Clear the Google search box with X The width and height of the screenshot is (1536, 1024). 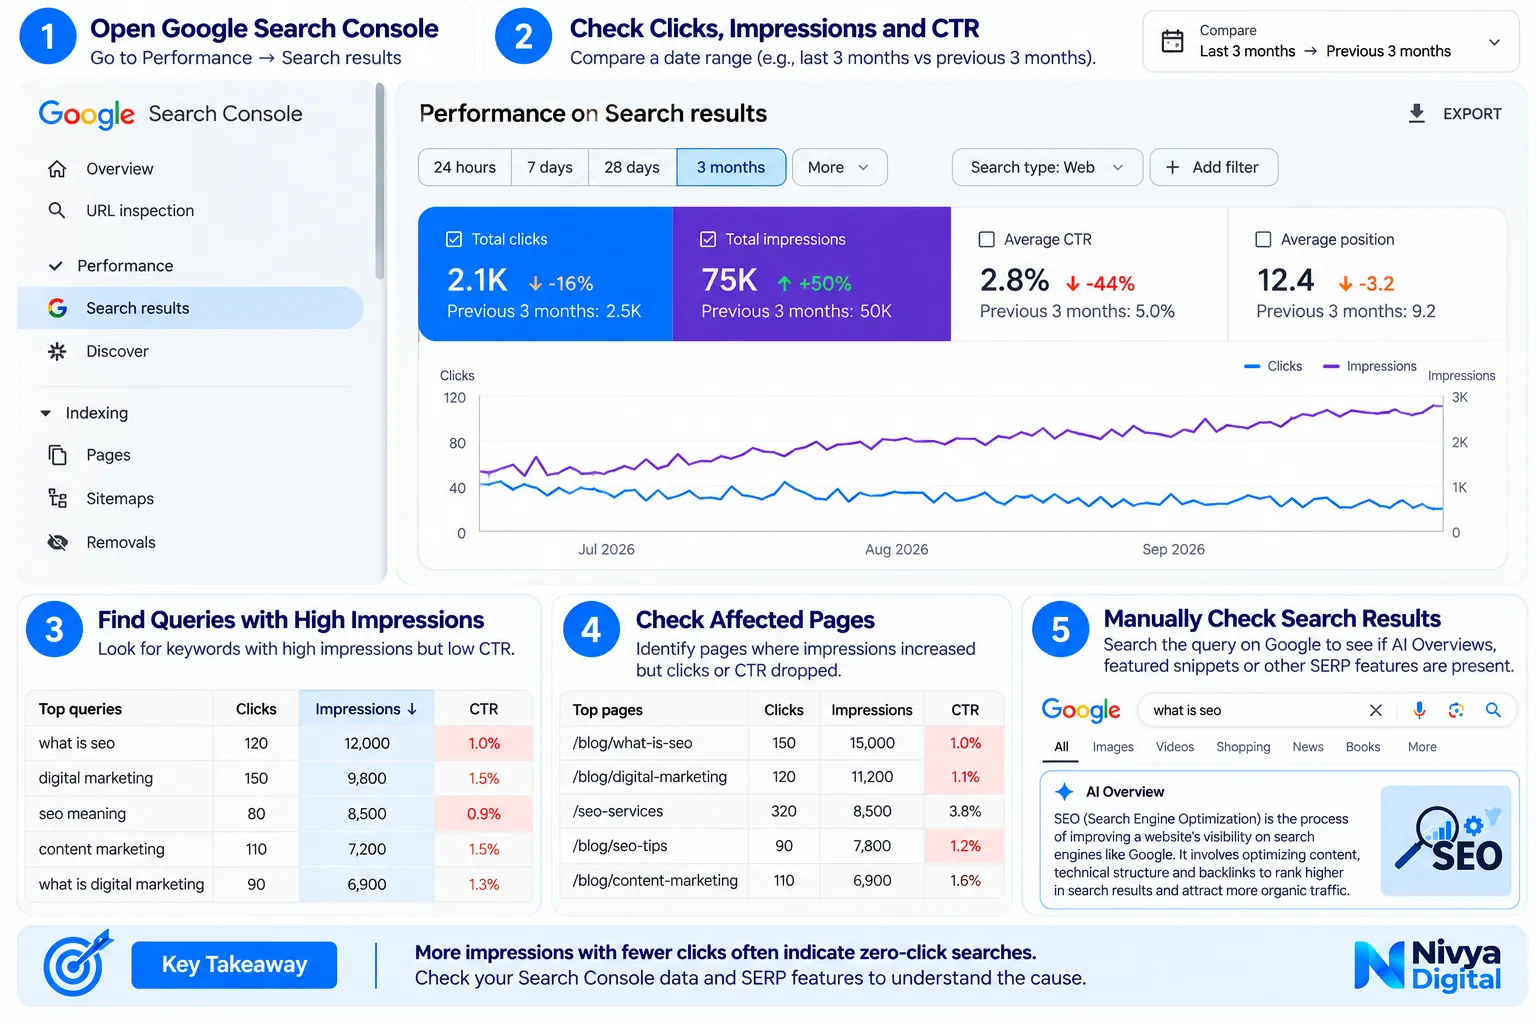click(1376, 710)
